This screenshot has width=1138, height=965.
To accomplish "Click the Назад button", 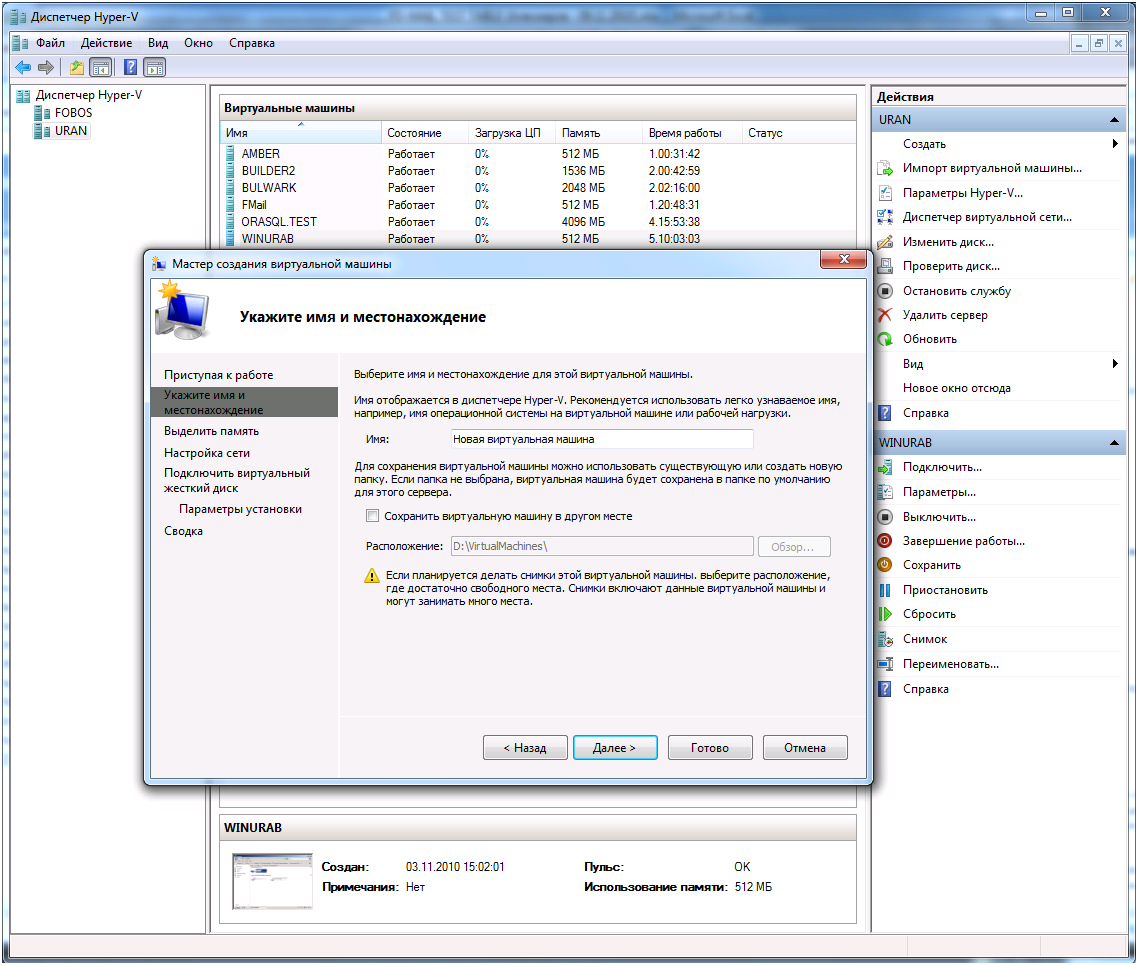I will point(525,747).
